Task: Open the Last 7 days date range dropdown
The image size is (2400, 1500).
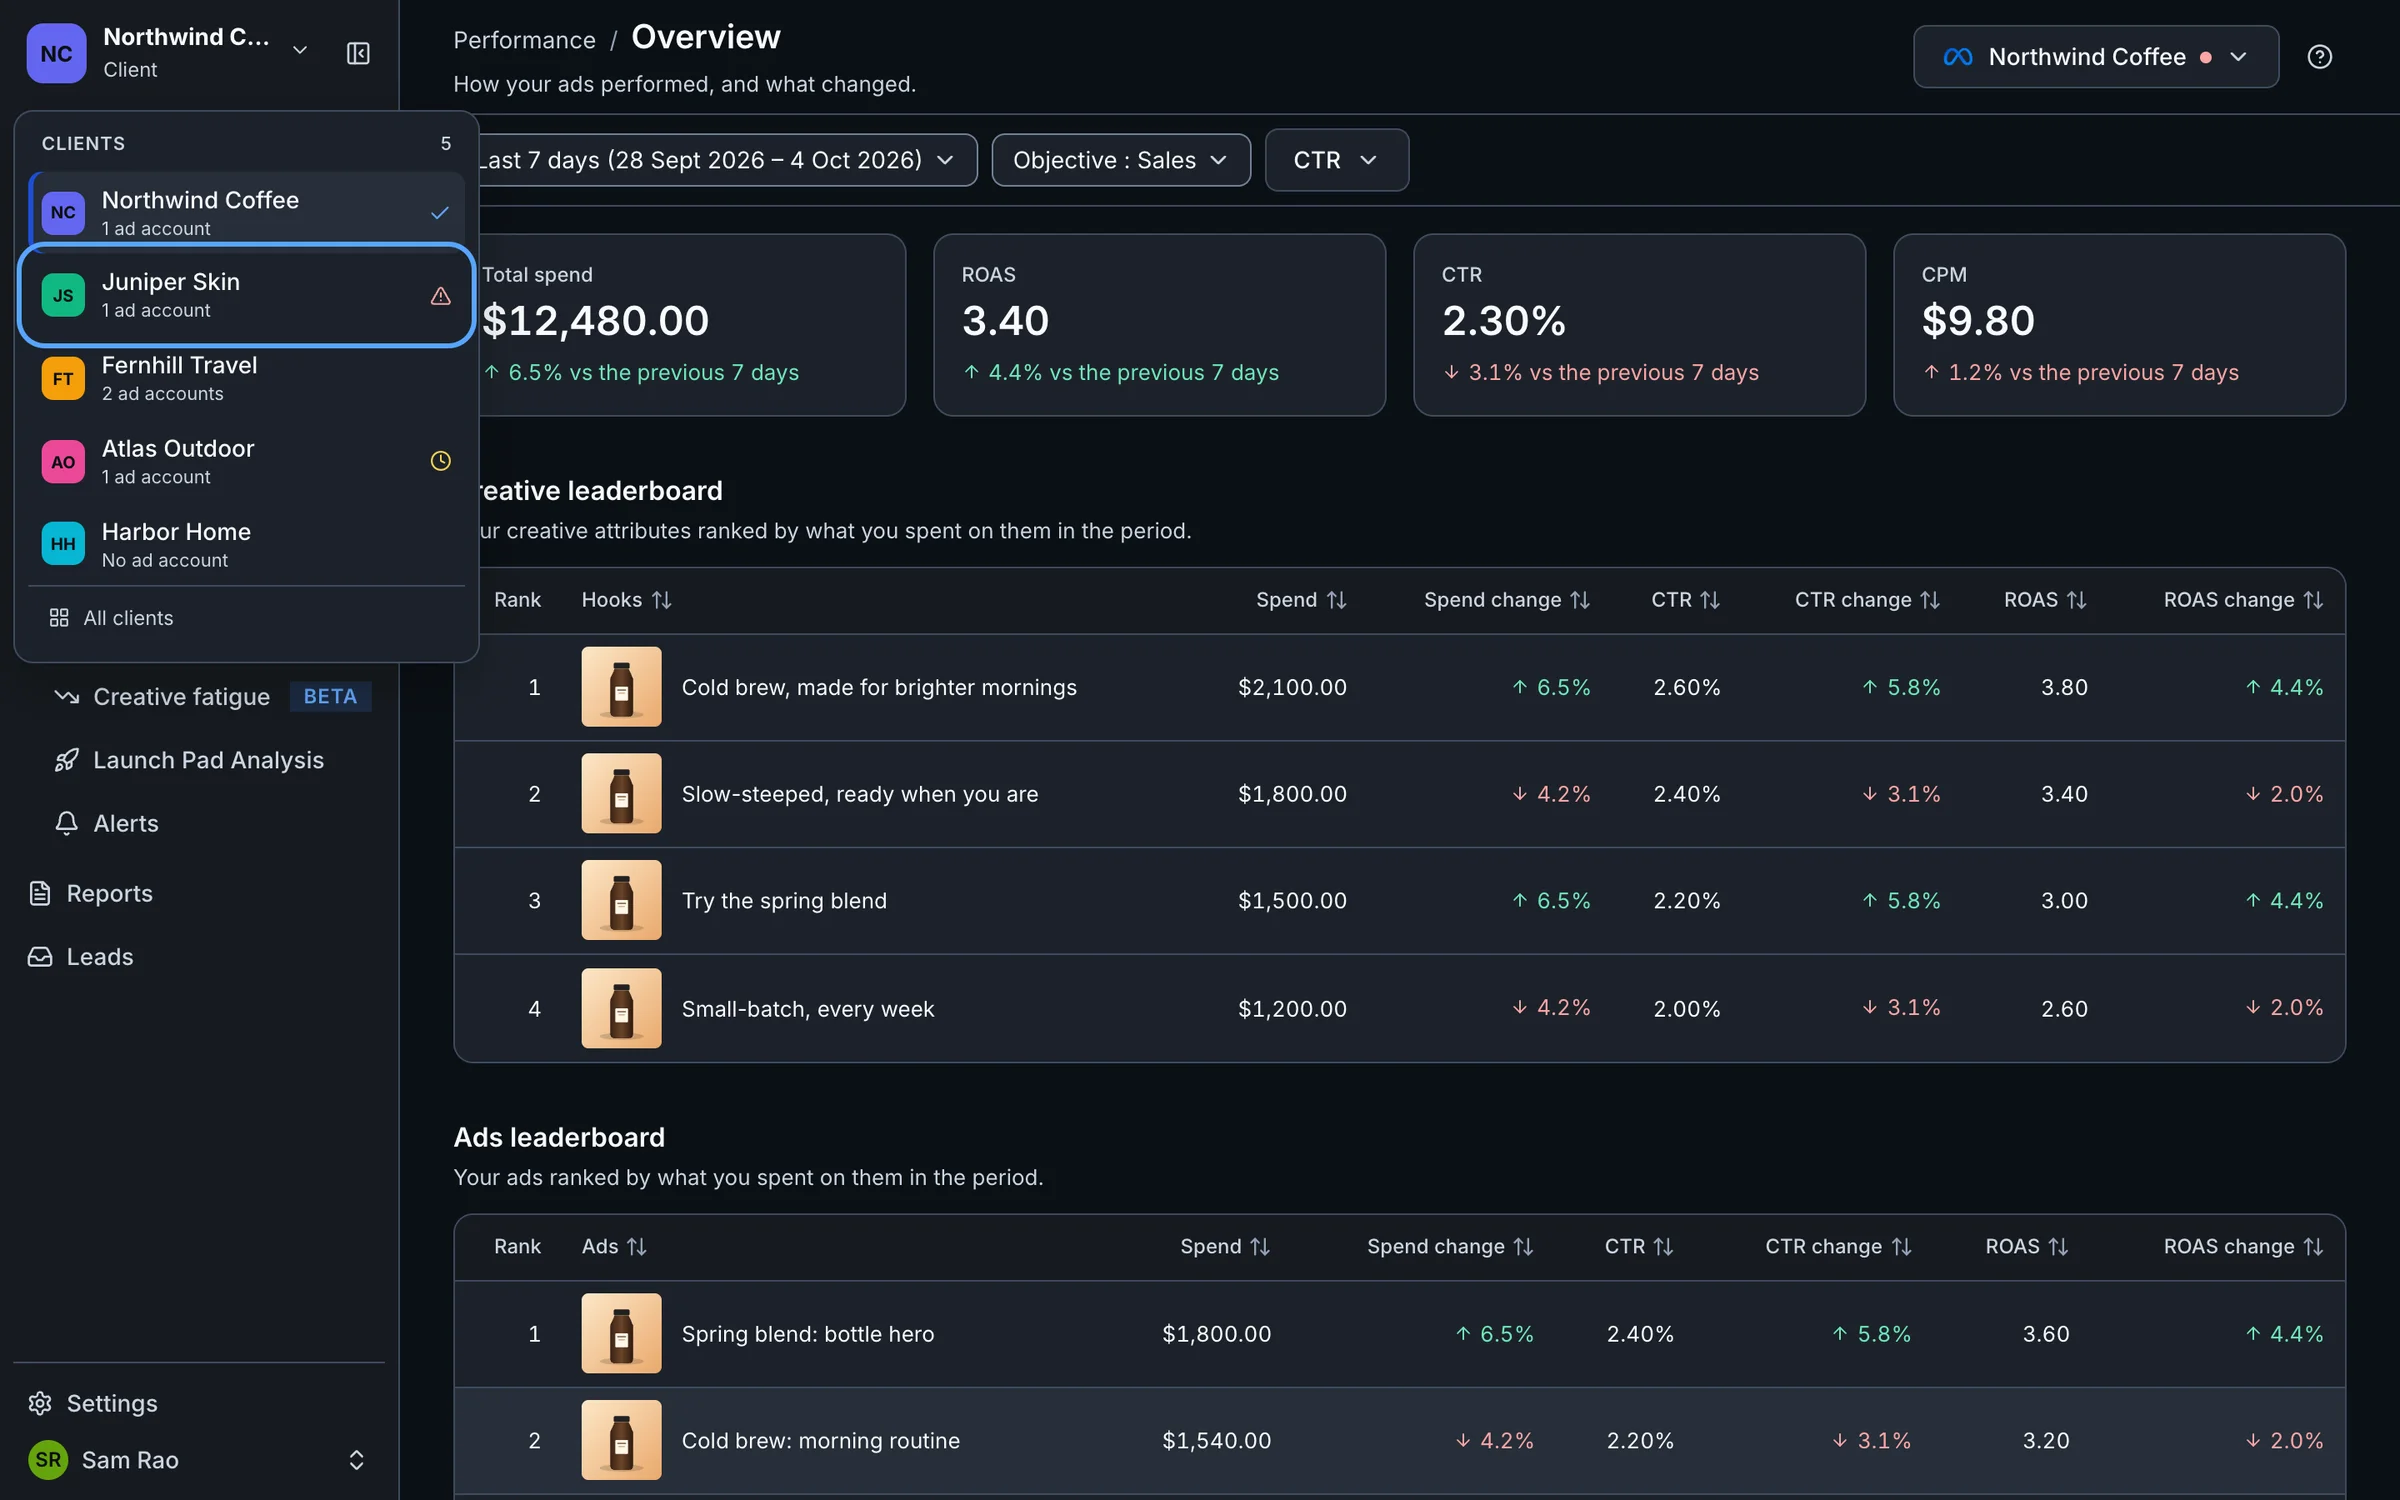Action: 718,160
